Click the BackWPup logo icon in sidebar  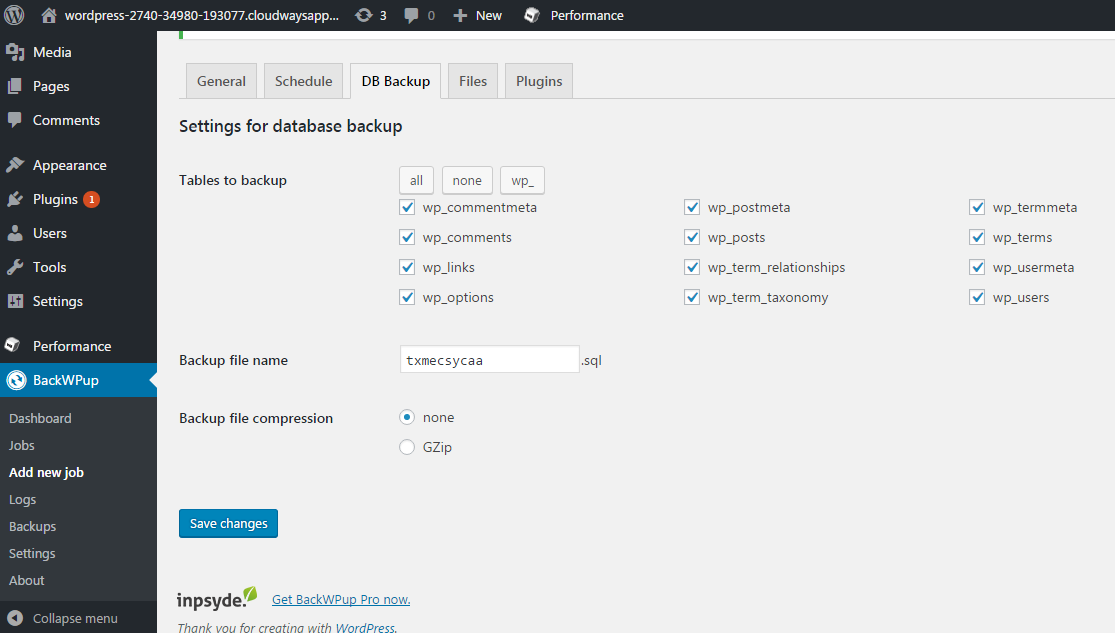[x=16, y=381]
